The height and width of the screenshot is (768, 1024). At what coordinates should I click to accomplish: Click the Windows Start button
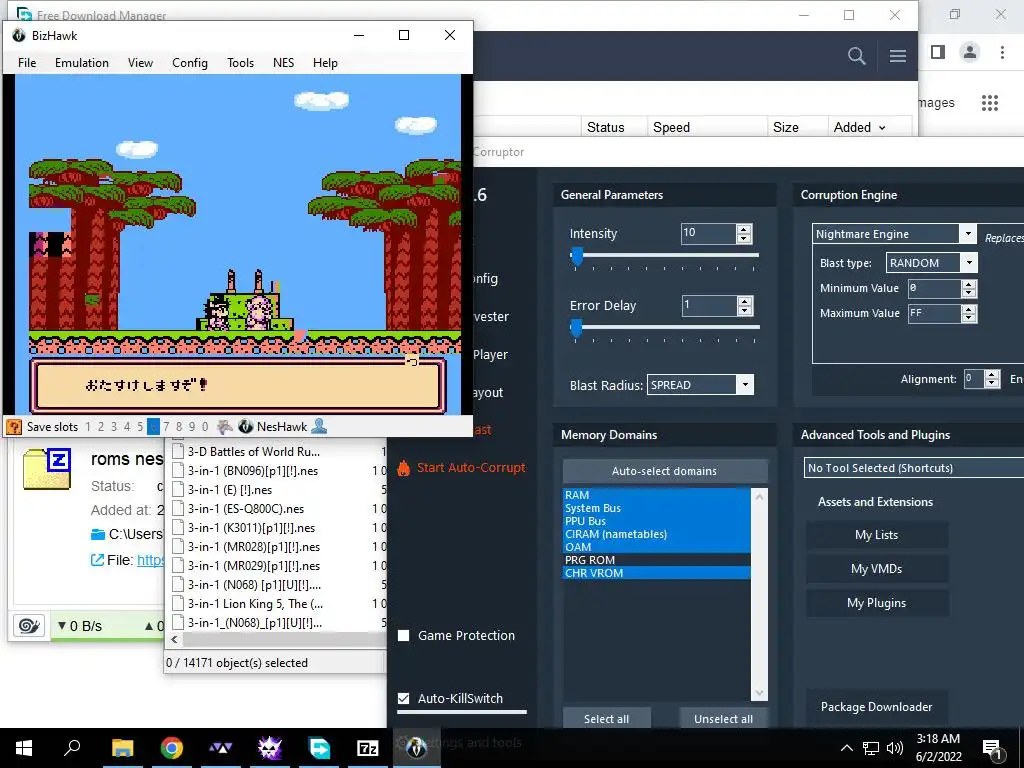[x=24, y=748]
